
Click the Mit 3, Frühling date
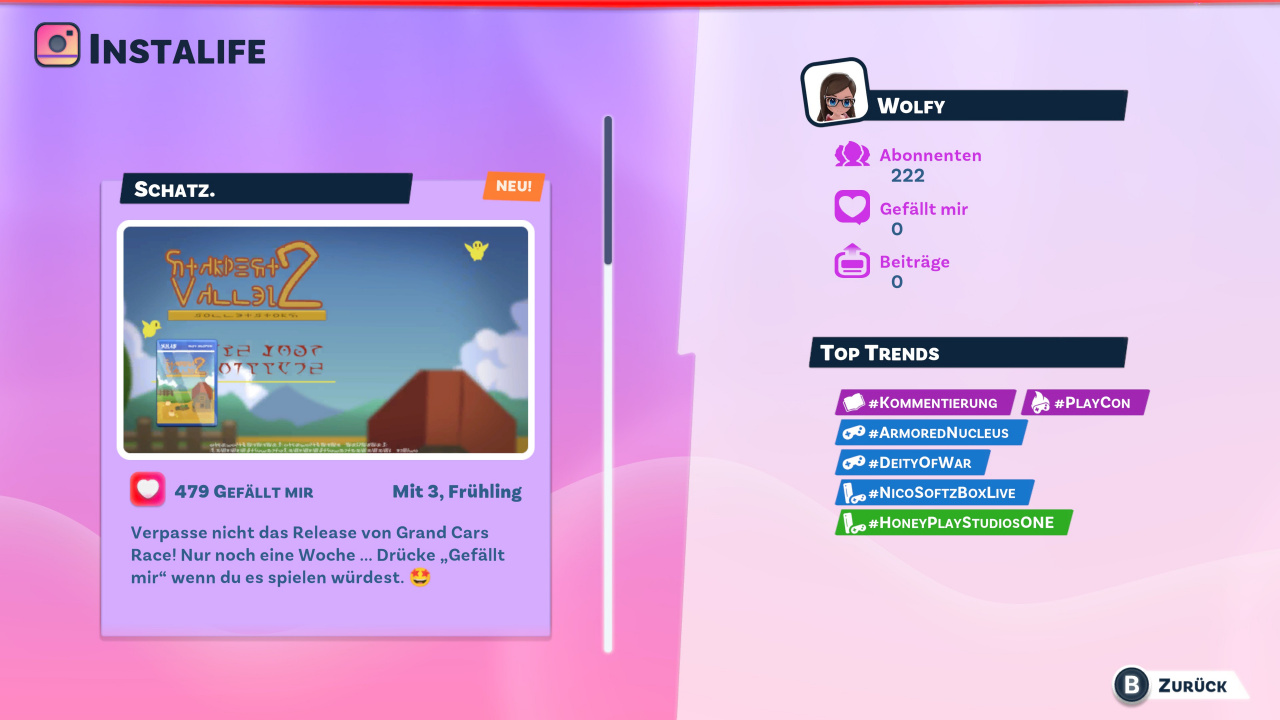pos(457,491)
